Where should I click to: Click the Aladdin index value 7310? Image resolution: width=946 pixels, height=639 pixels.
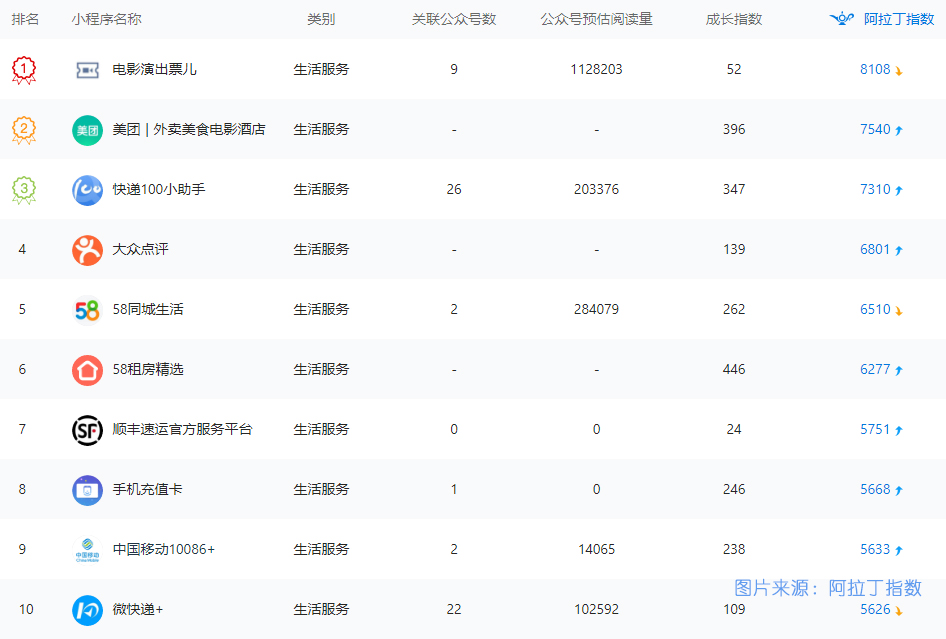(x=875, y=189)
